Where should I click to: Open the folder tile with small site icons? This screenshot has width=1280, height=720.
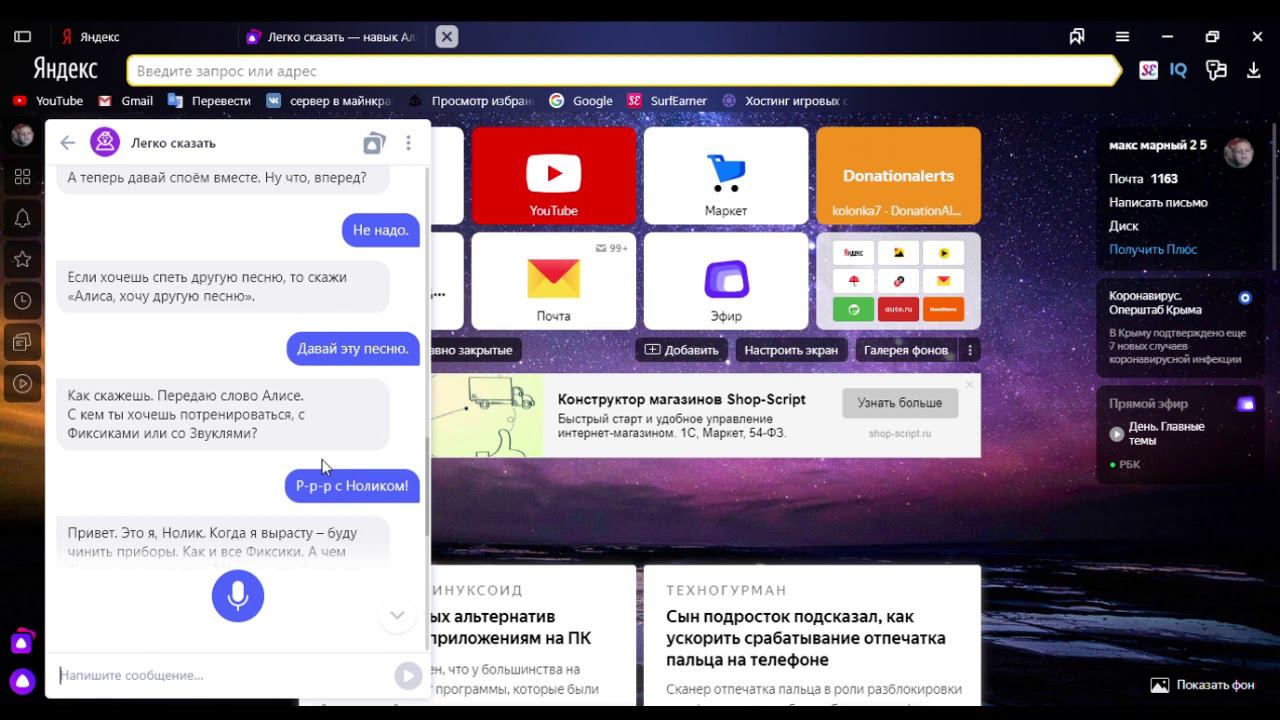[898, 281]
